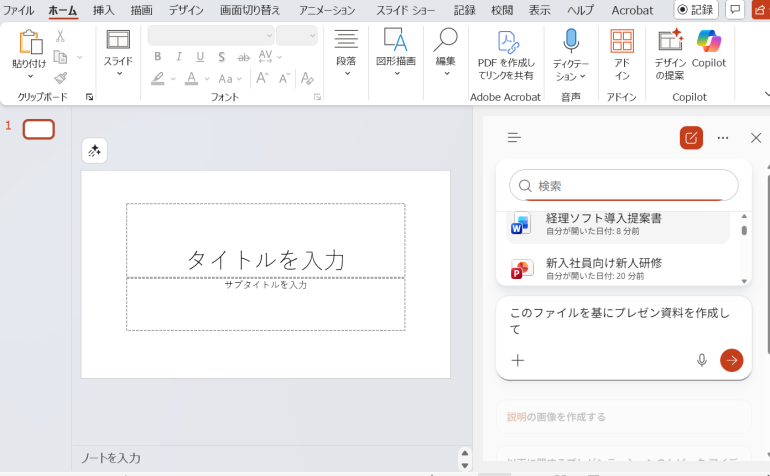Switch to the Review (校閲) tab
The width and height of the screenshot is (770, 476).
tap(502, 10)
